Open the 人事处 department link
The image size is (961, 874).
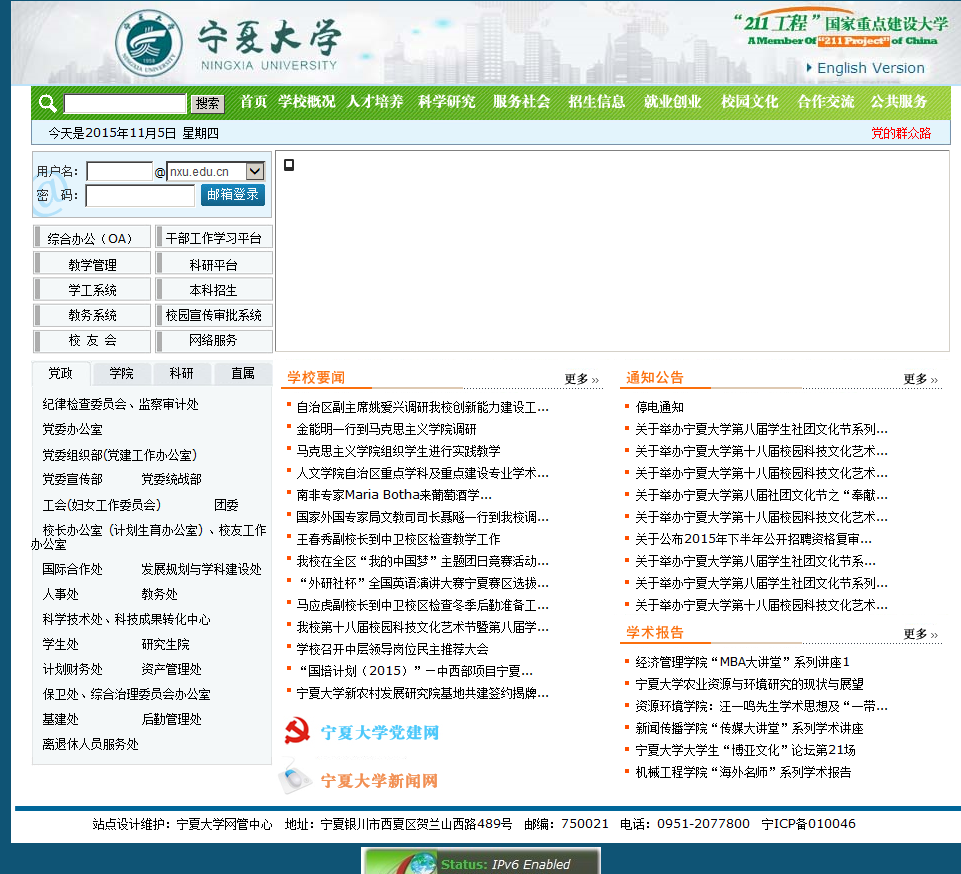[60, 595]
